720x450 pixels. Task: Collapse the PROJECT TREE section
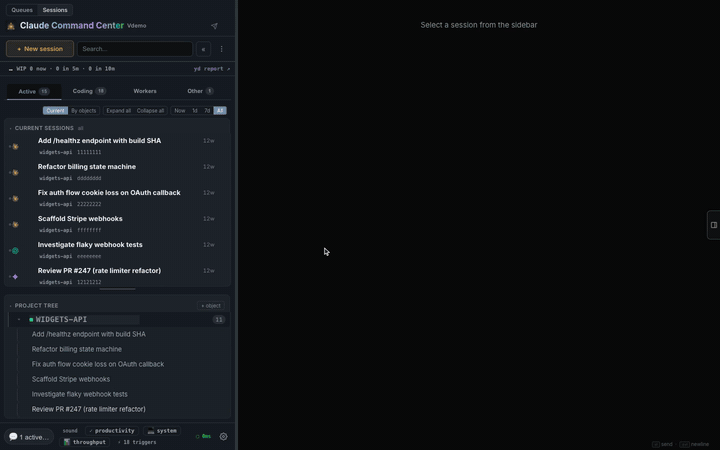[x=11, y=306]
